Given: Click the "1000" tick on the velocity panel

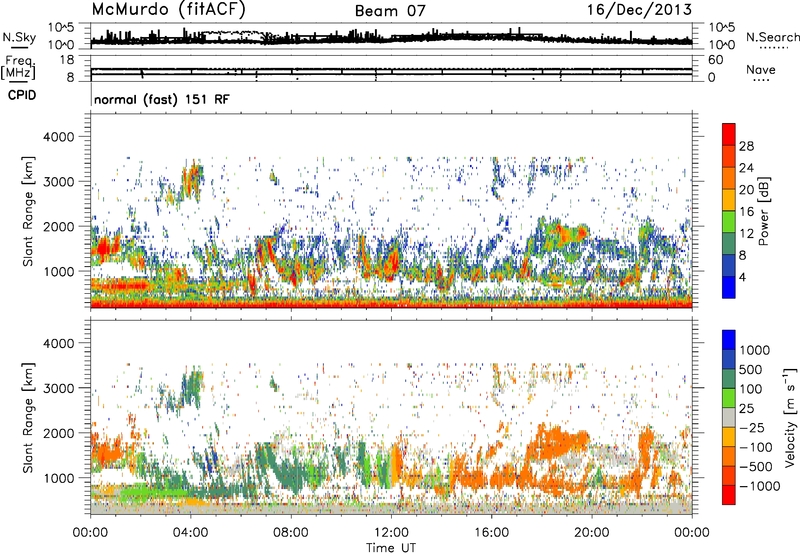Looking at the screenshot, I should pyautogui.click(x=59, y=478).
